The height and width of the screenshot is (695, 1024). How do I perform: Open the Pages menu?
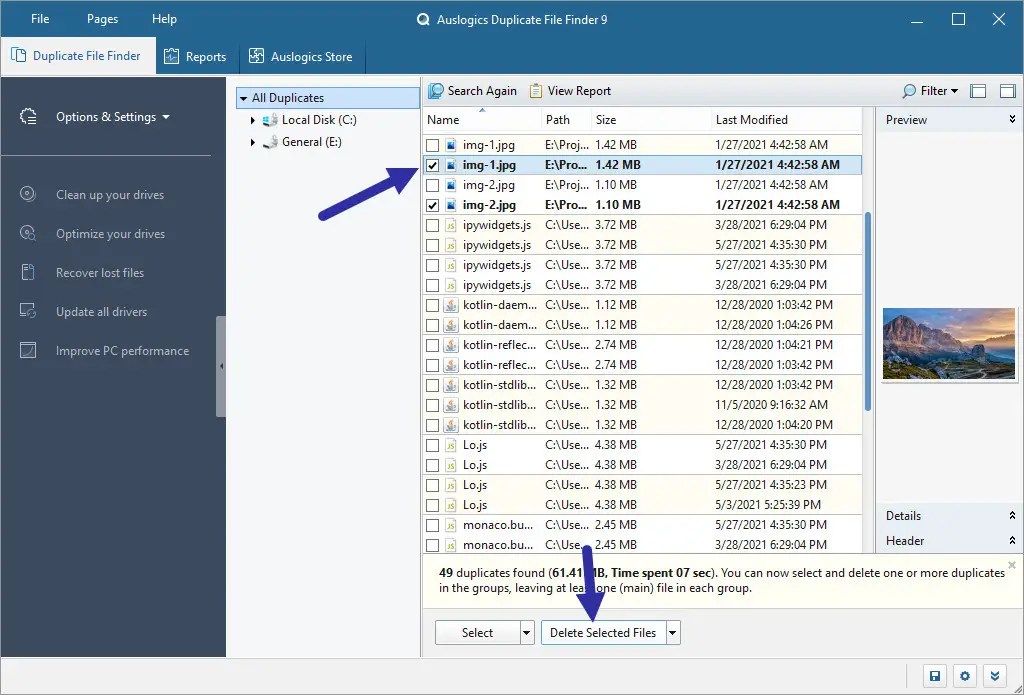click(101, 18)
